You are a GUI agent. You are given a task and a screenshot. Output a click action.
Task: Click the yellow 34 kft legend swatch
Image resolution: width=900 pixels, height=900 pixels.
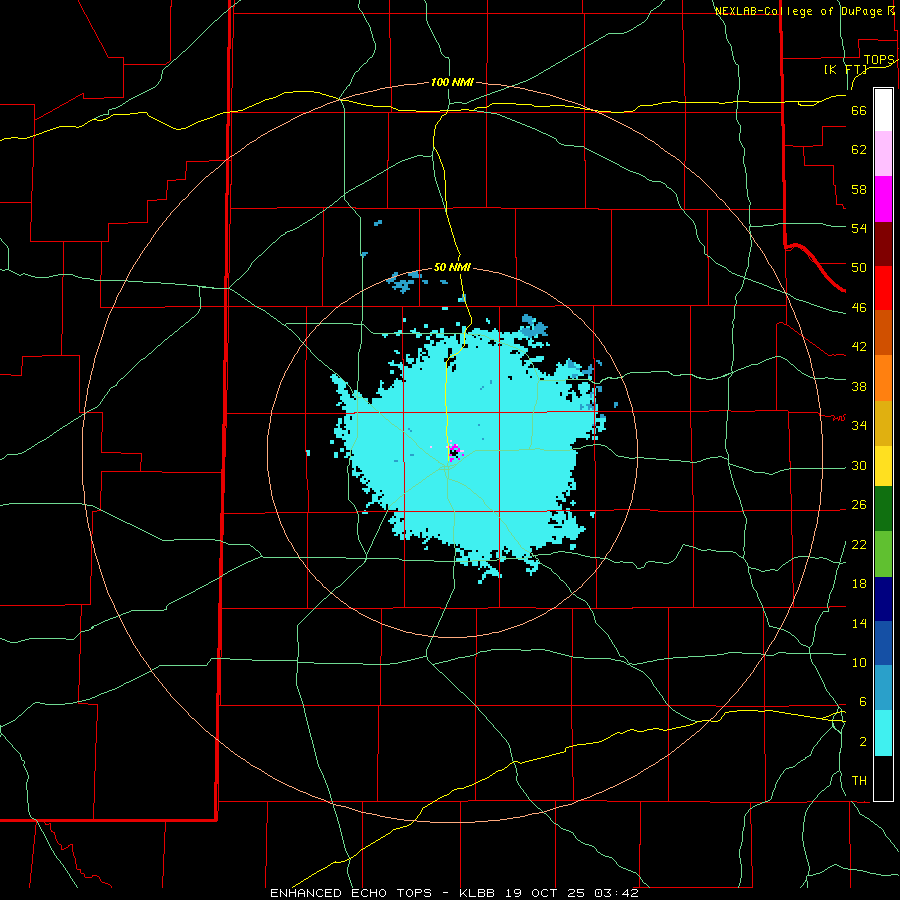tap(883, 466)
